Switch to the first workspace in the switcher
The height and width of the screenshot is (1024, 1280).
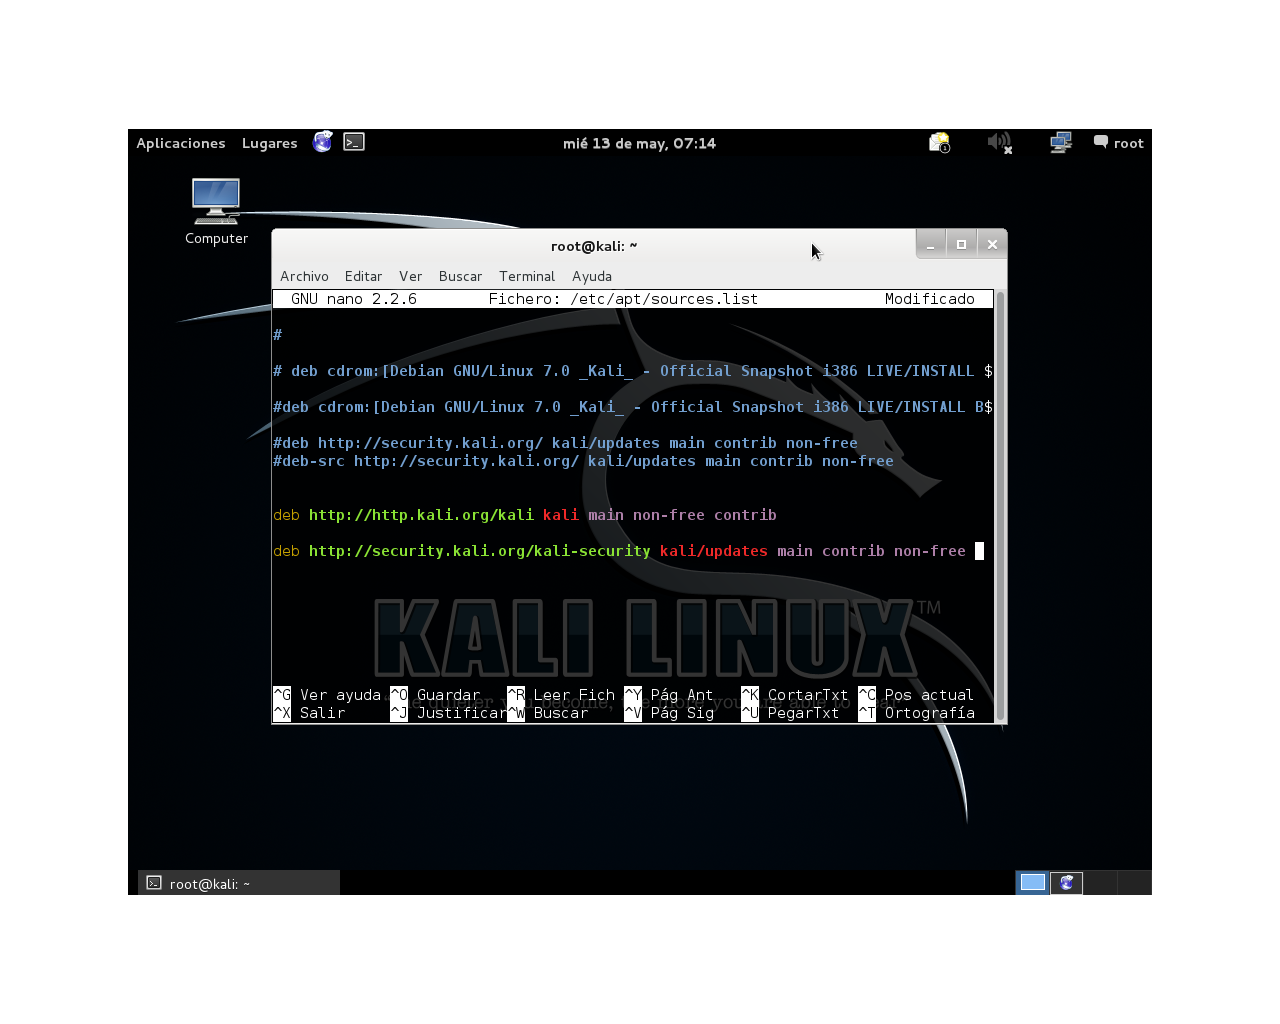pos(1032,882)
